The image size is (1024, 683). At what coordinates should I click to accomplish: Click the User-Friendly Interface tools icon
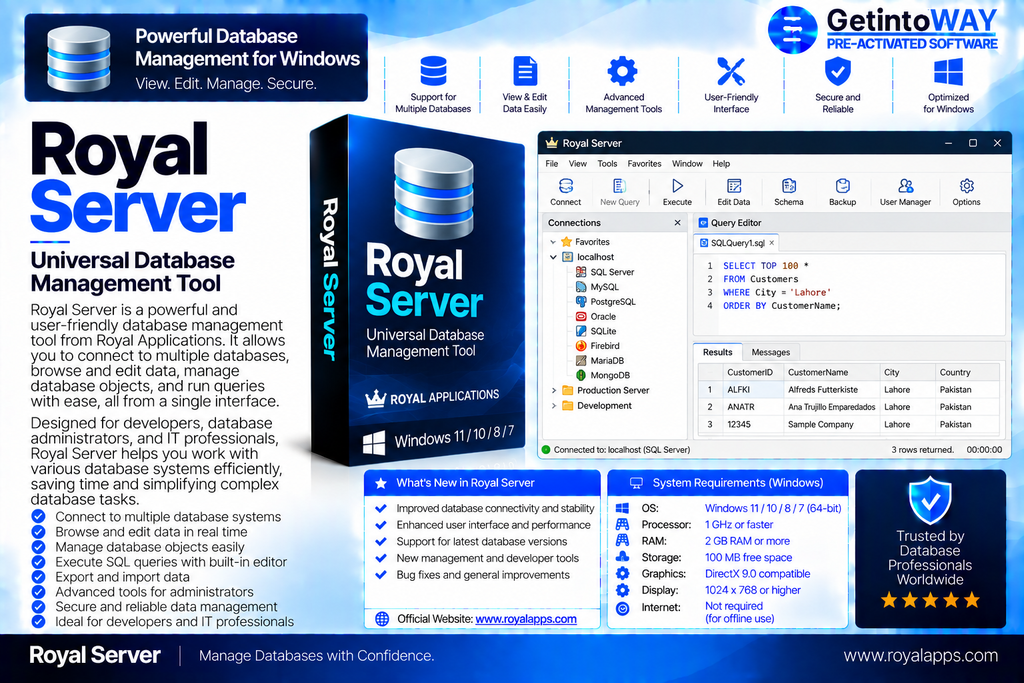[731, 72]
